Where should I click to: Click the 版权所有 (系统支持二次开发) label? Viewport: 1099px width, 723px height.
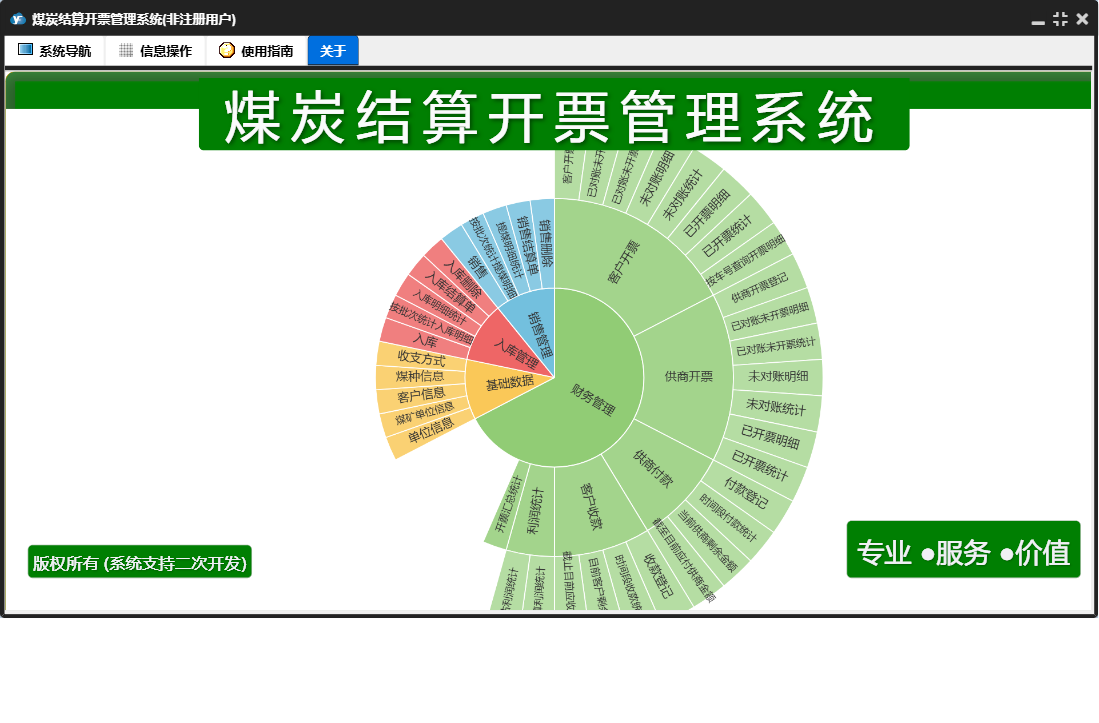pos(139,563)
